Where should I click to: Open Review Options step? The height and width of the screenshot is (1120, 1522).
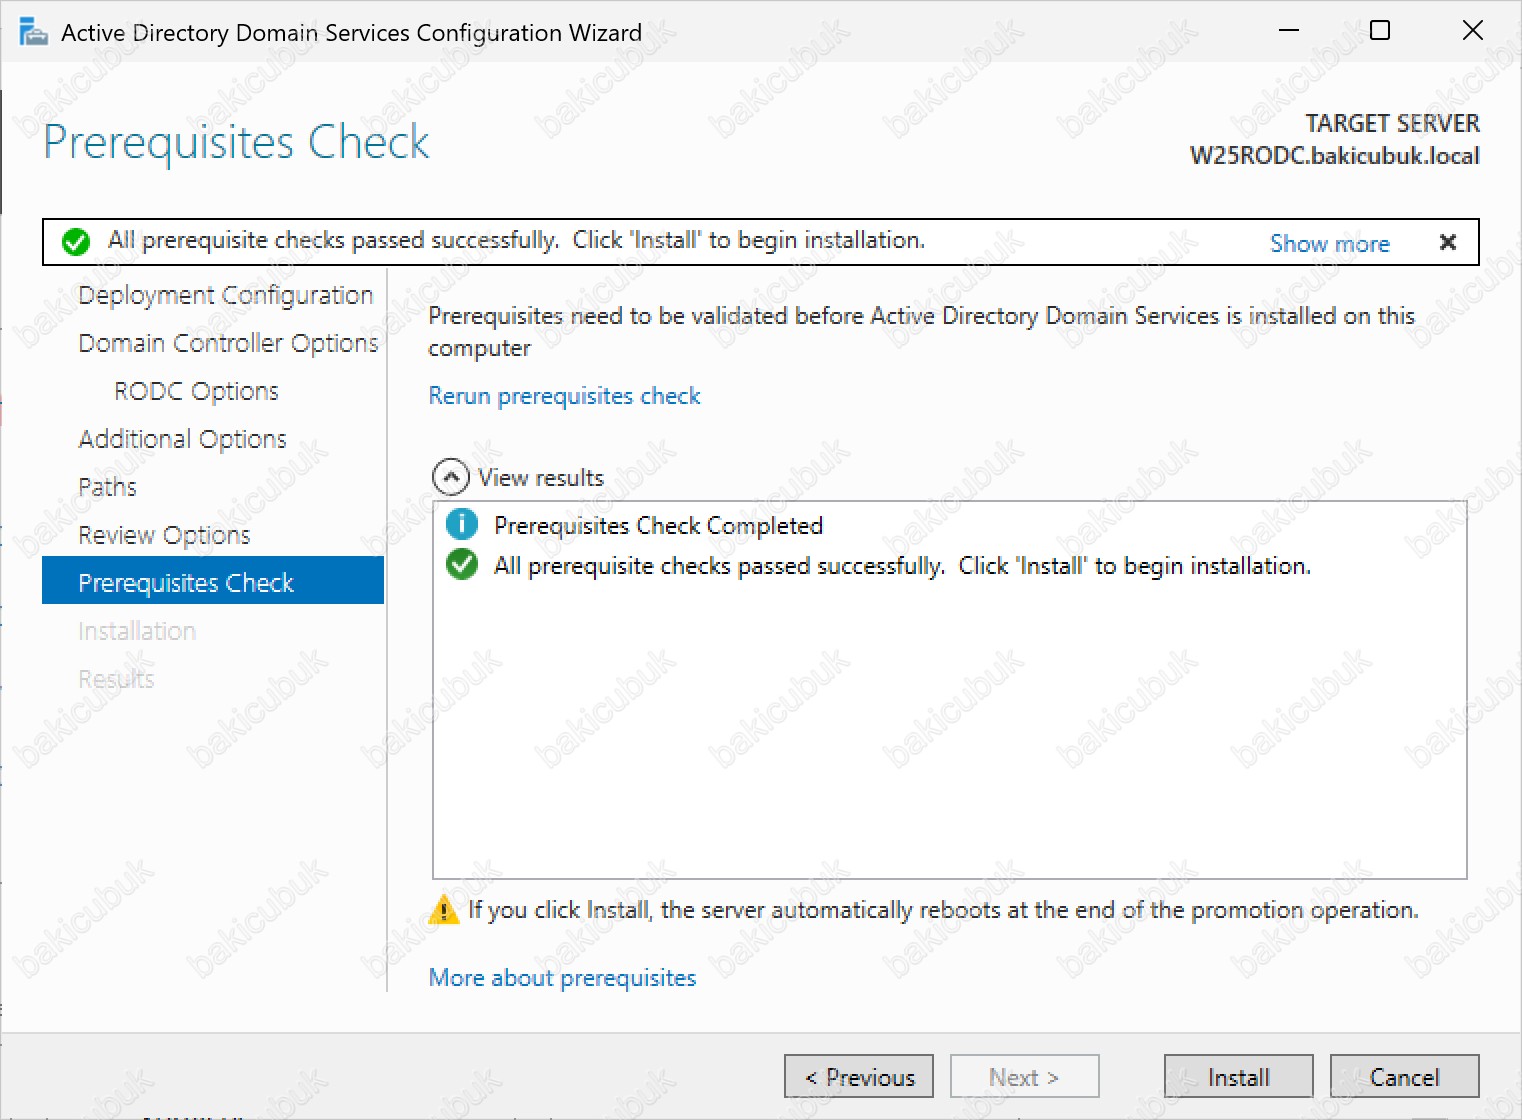tap(164, 535)
